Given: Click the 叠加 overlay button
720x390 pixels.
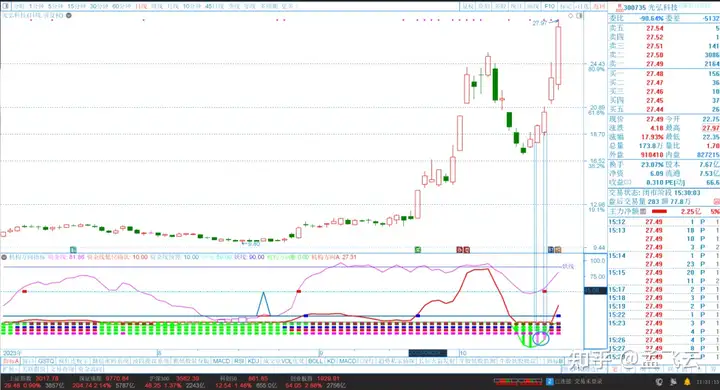Looking at the screenshot, I should pyautogui.click(x=484, y=6).
